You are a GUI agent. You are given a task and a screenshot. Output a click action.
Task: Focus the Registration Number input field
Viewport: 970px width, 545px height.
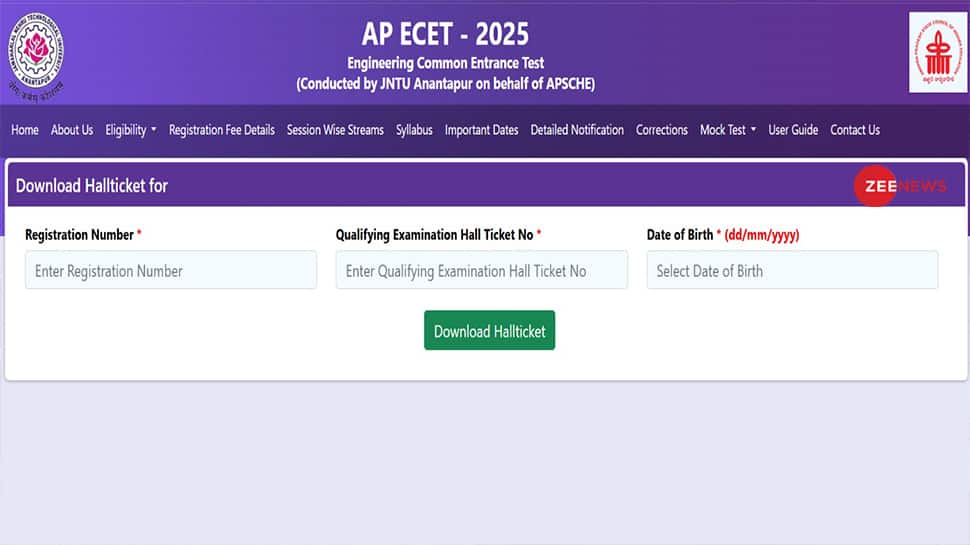(x=171, y=270)
